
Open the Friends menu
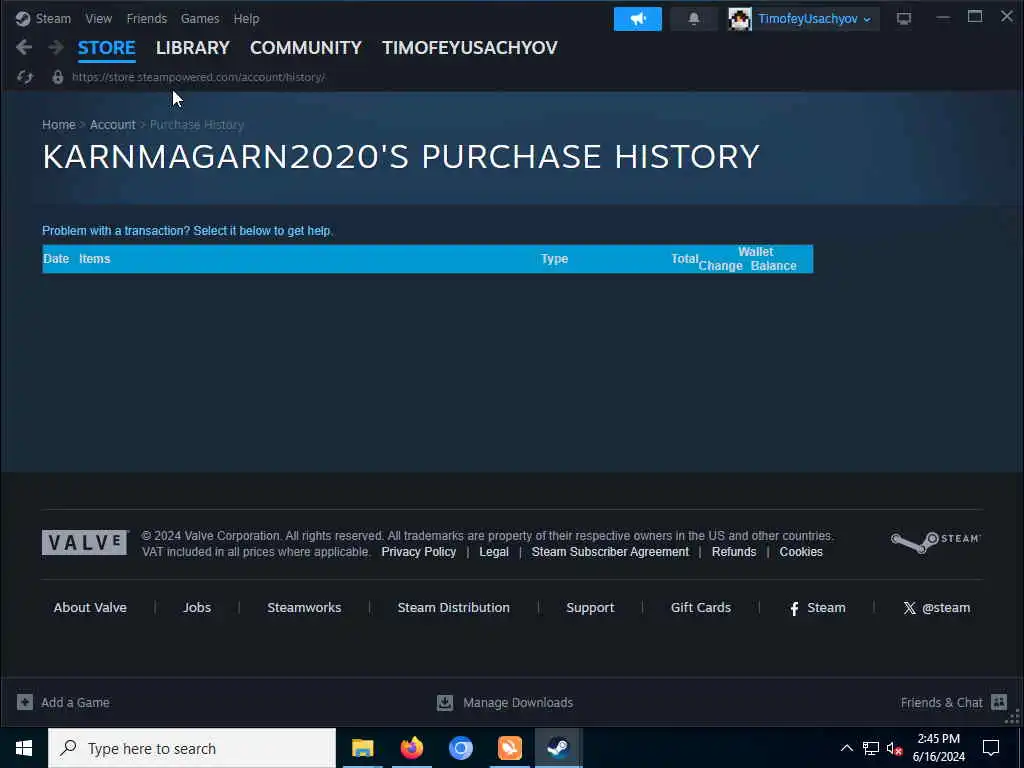(146, 19)
